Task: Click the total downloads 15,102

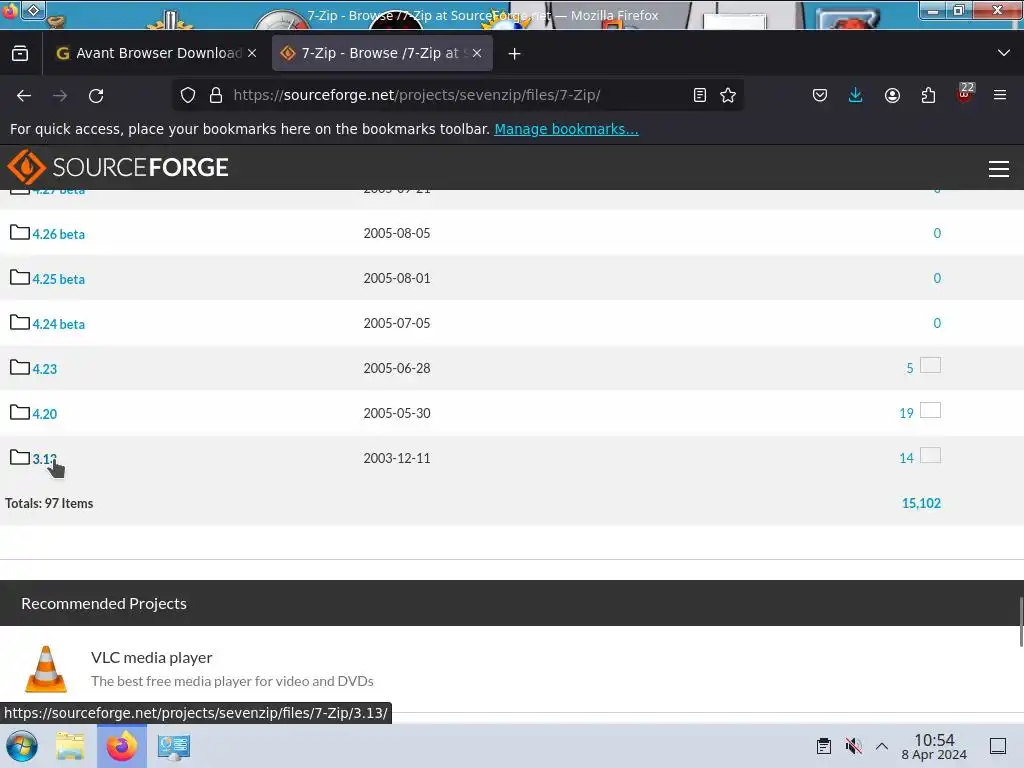Action: point(921,504)
